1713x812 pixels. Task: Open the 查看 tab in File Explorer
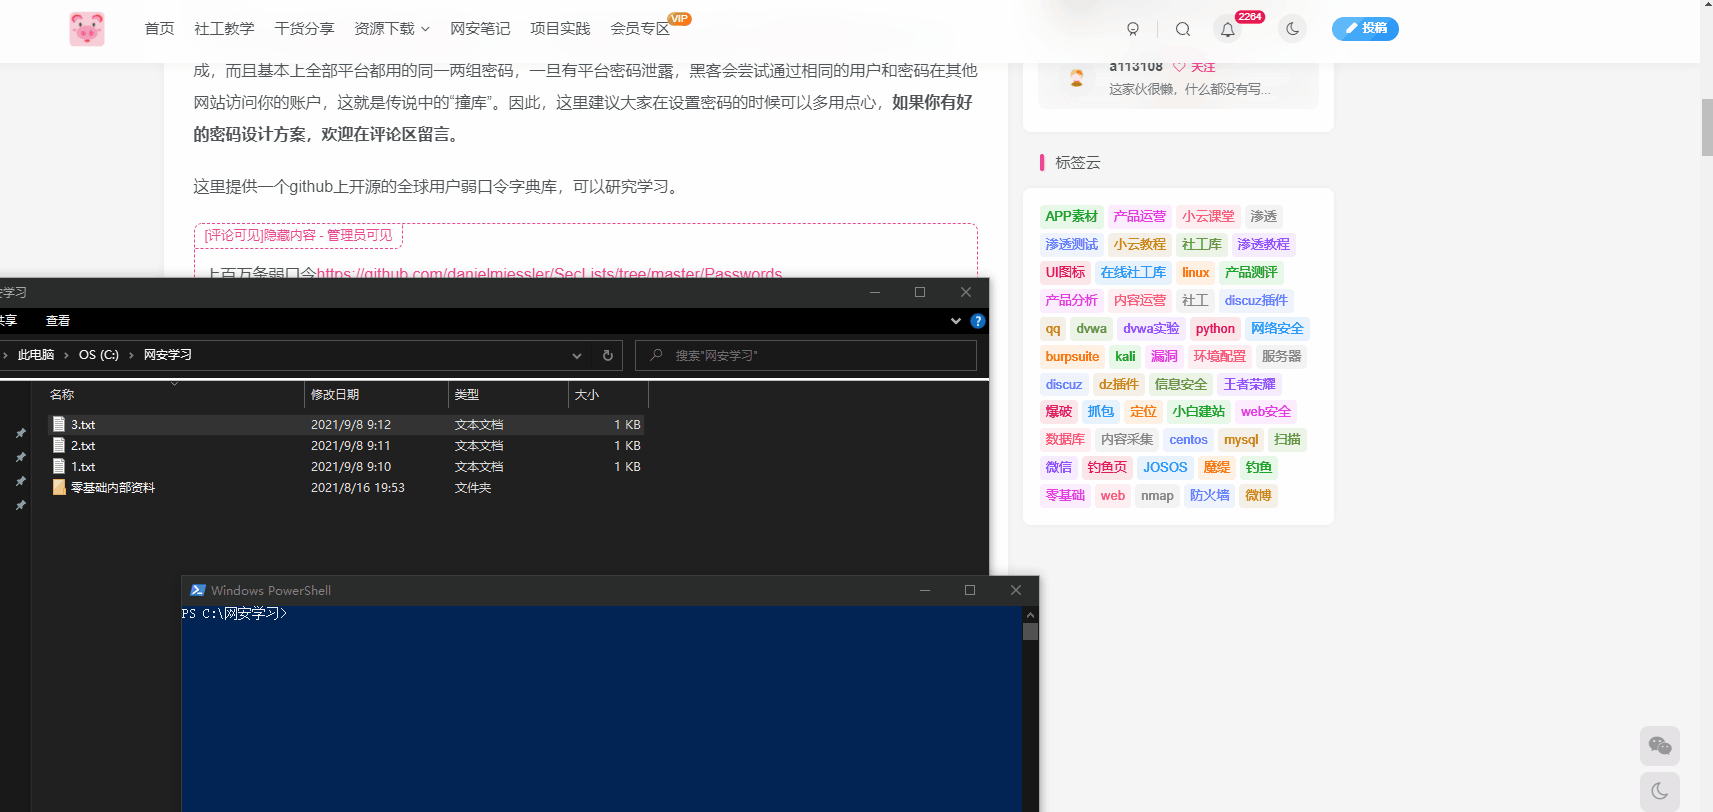coord(58,321)
